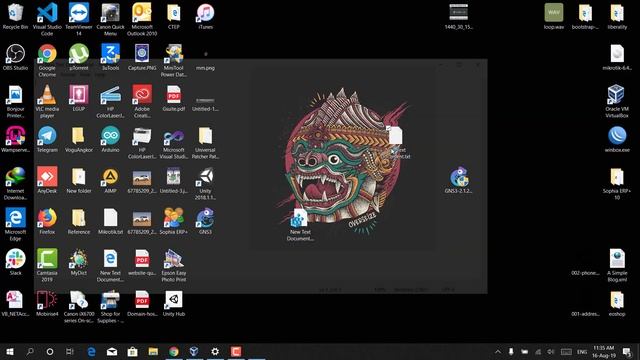Click the taskbar search icon
This screenshot has height=360, width=640.
tap(30, 351)
